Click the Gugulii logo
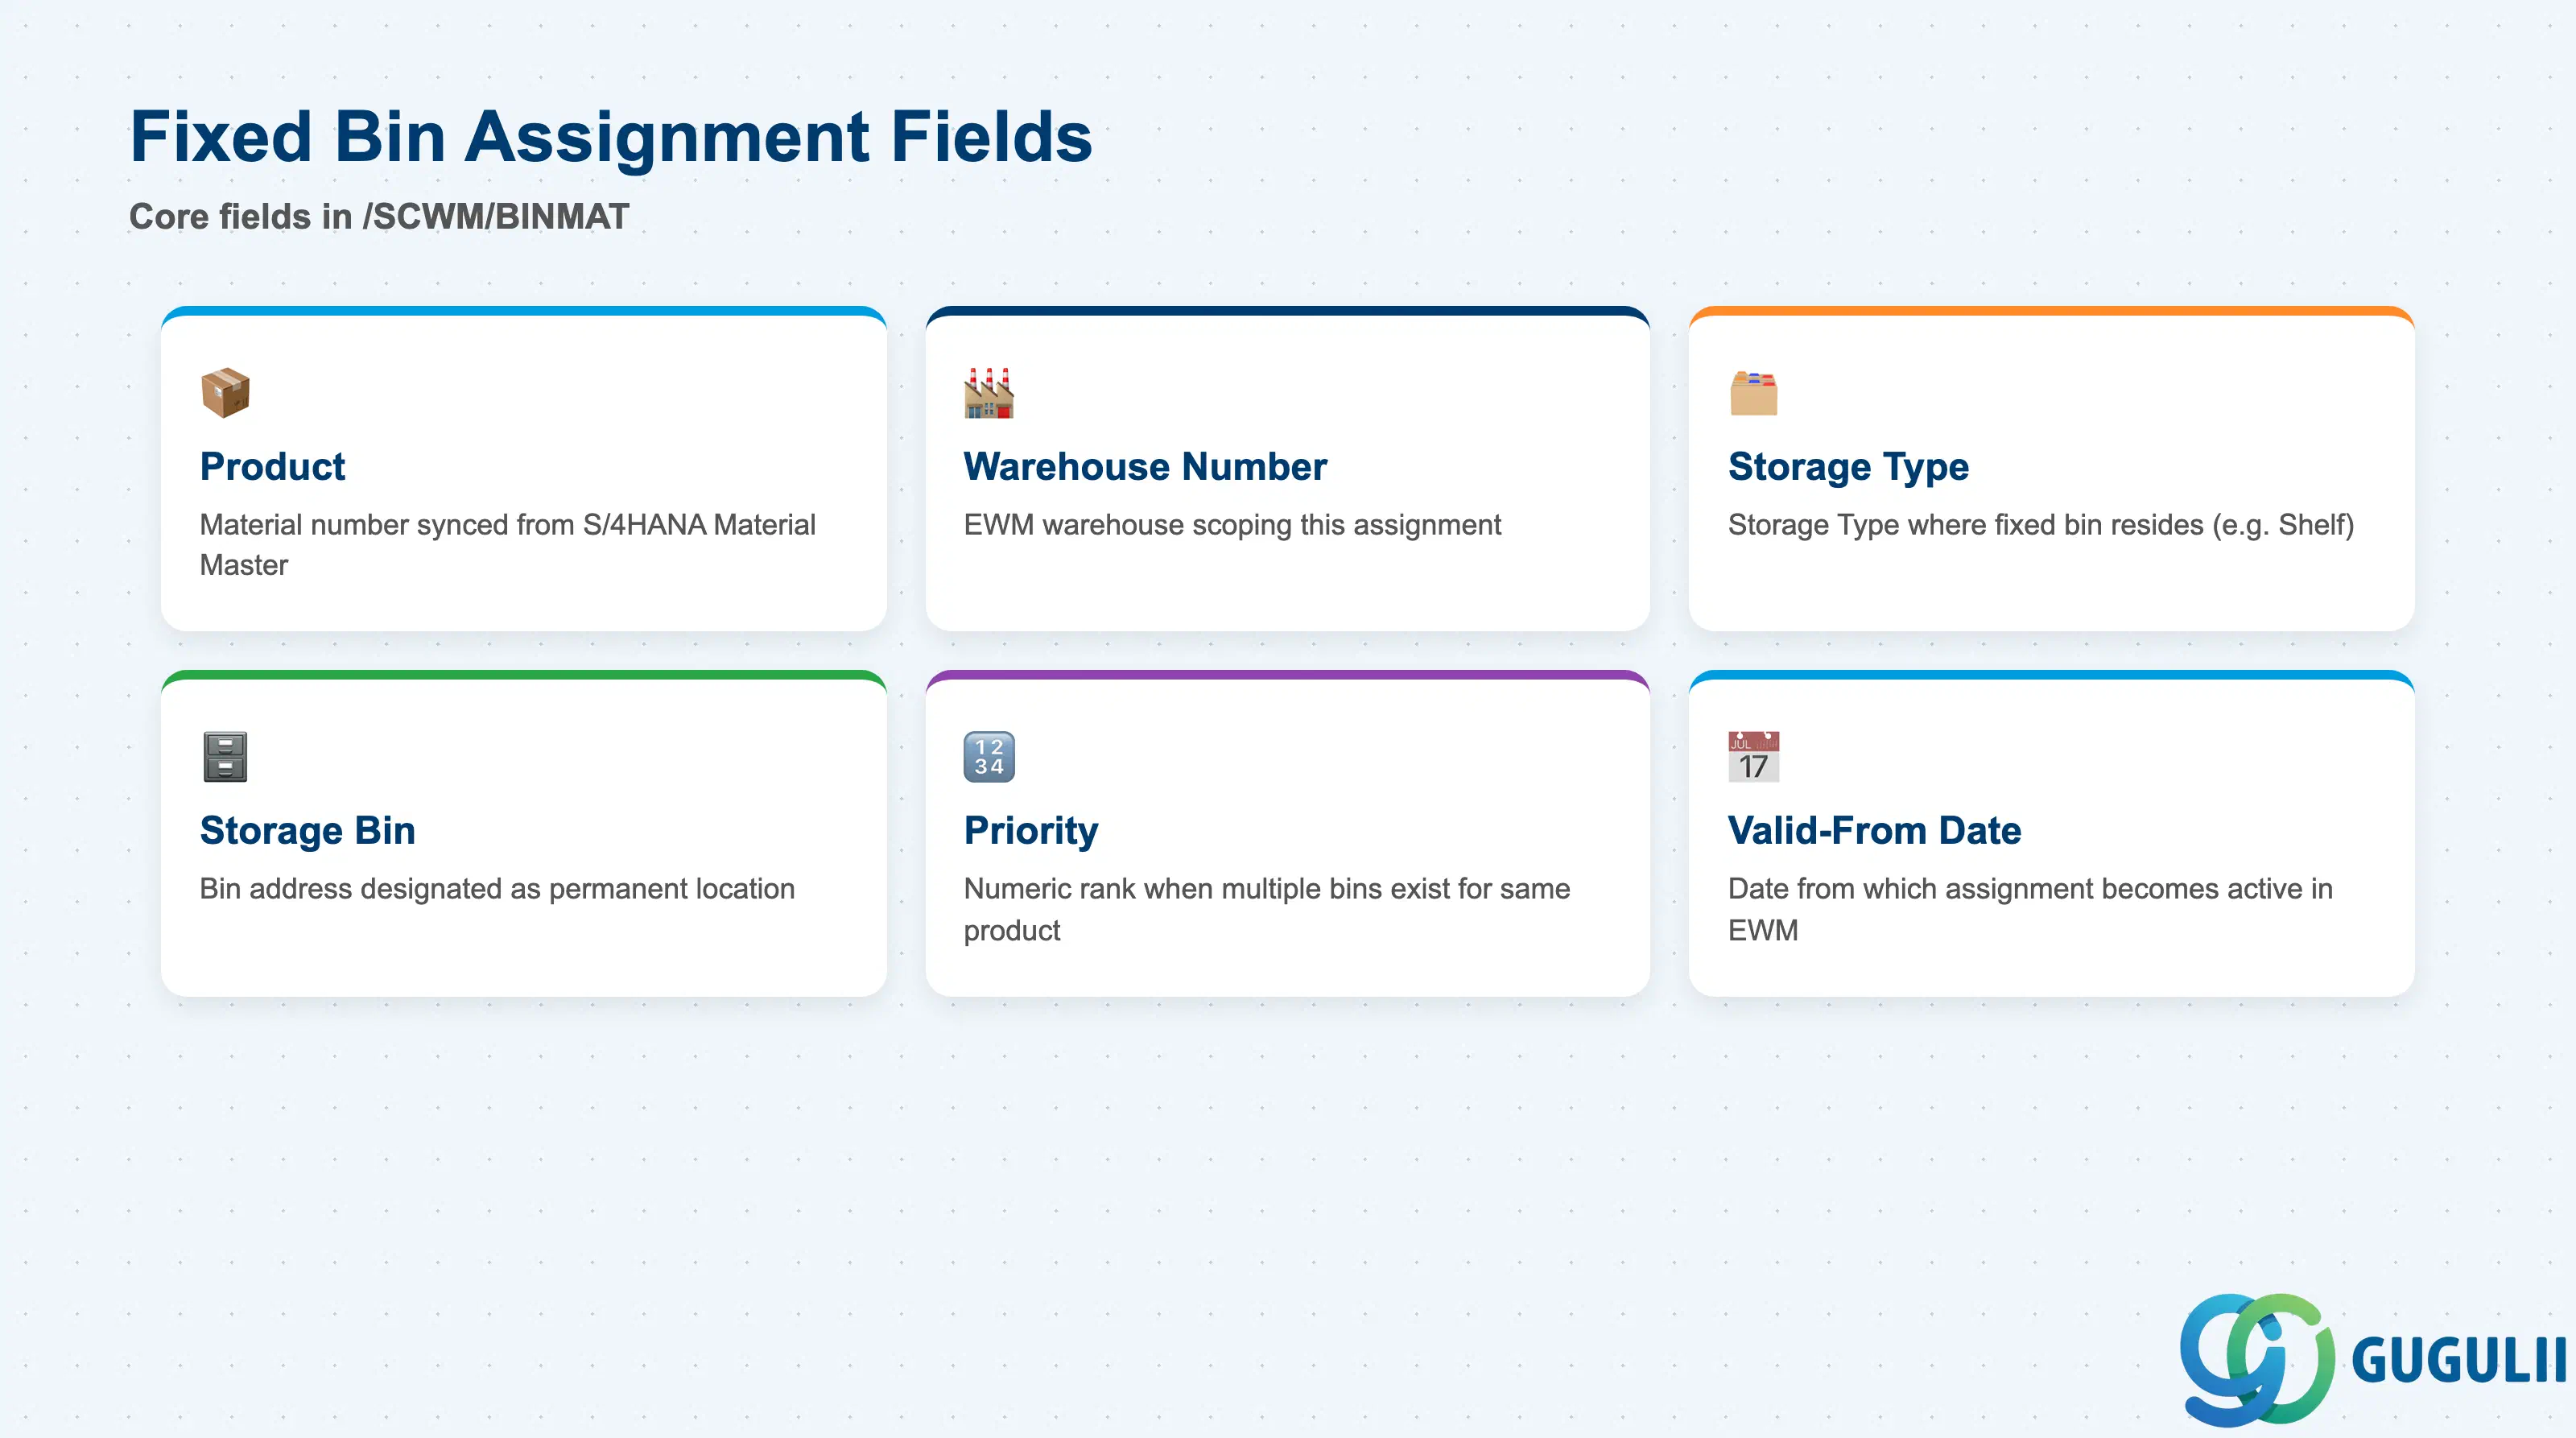 point(2372,1360)
